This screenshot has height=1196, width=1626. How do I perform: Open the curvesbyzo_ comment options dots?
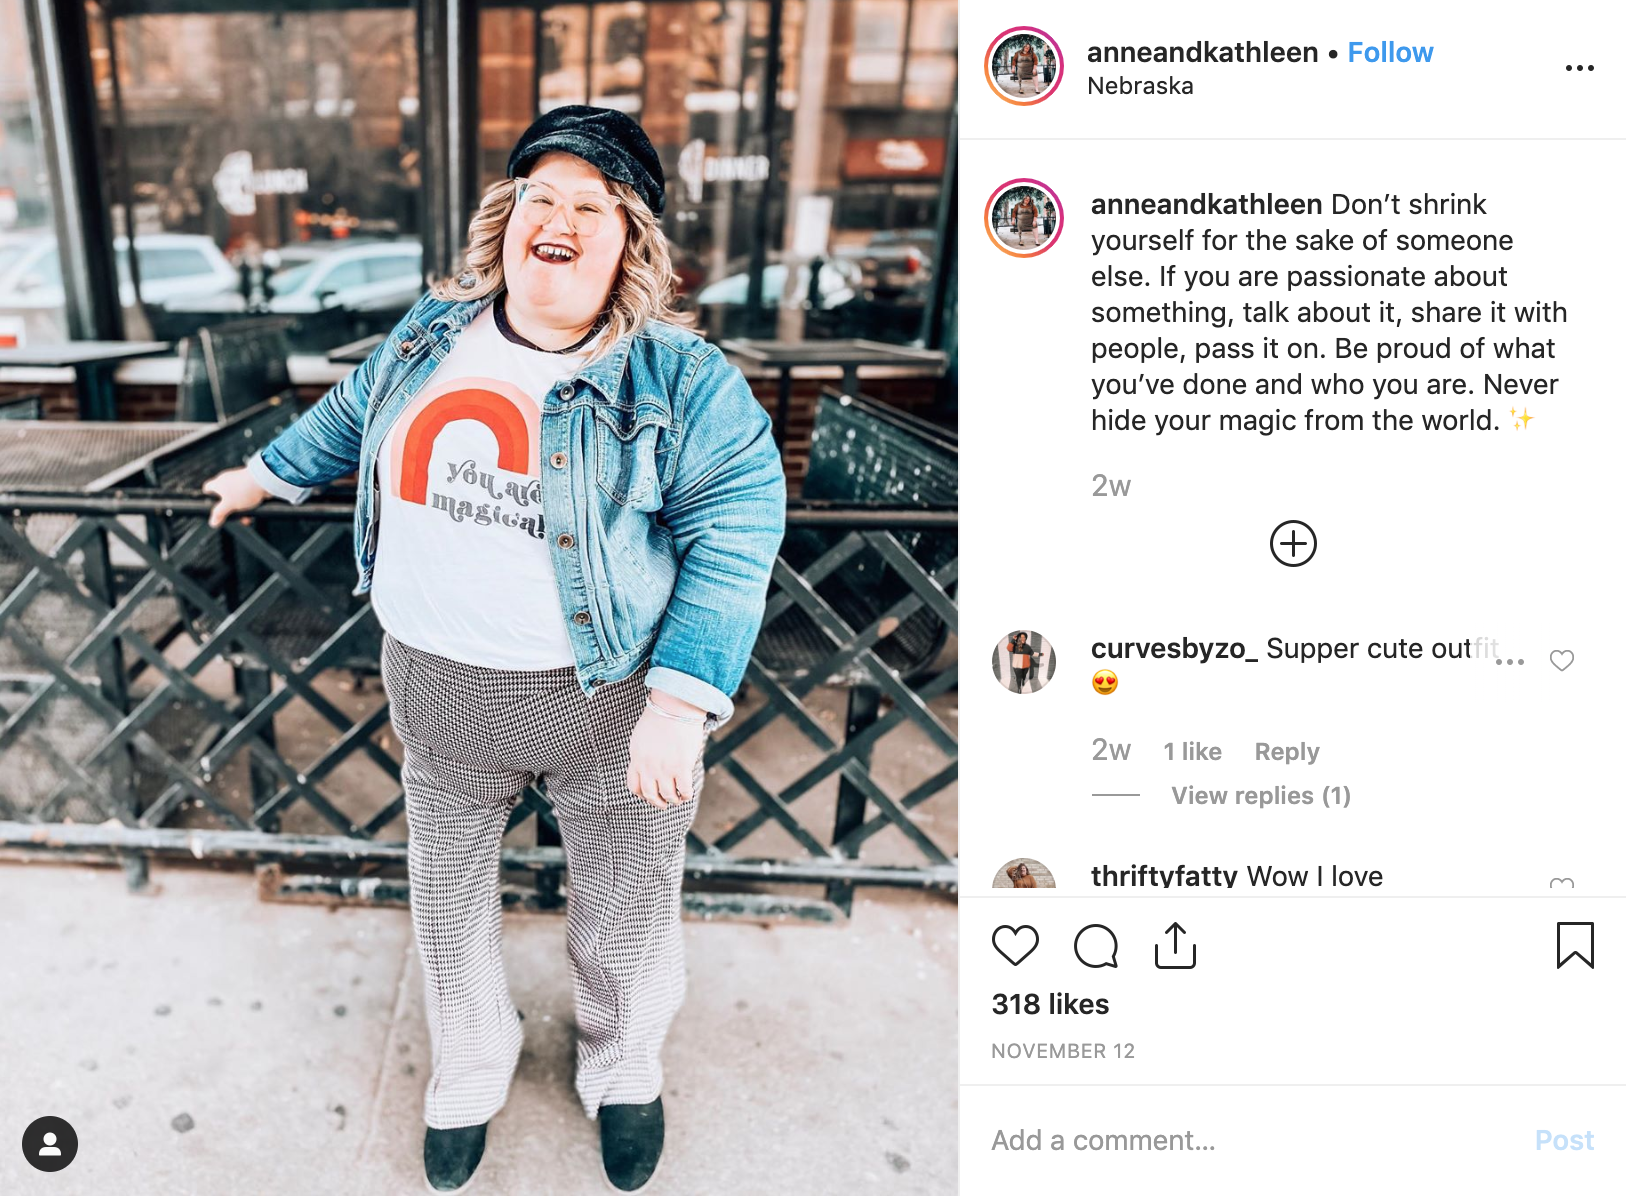1510,662
